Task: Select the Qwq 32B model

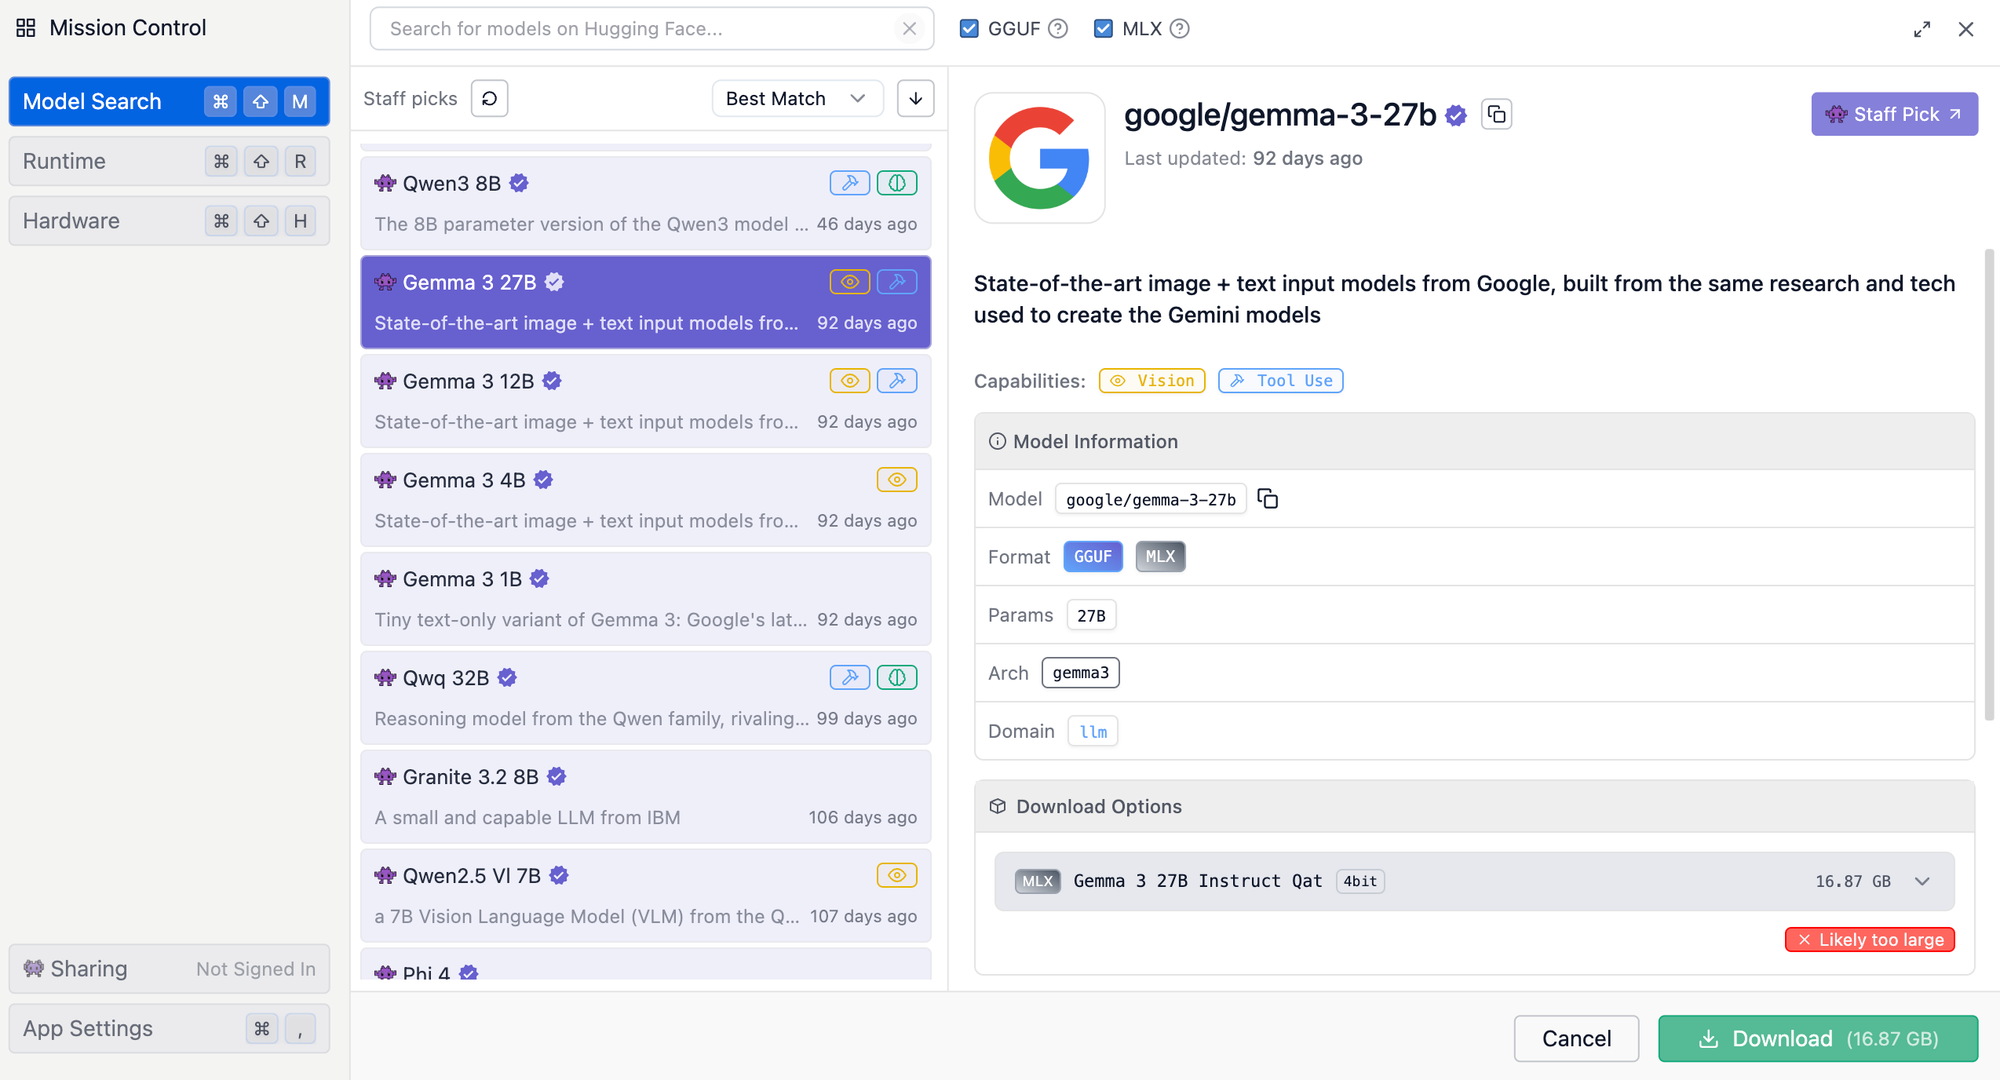Action: 646,698
